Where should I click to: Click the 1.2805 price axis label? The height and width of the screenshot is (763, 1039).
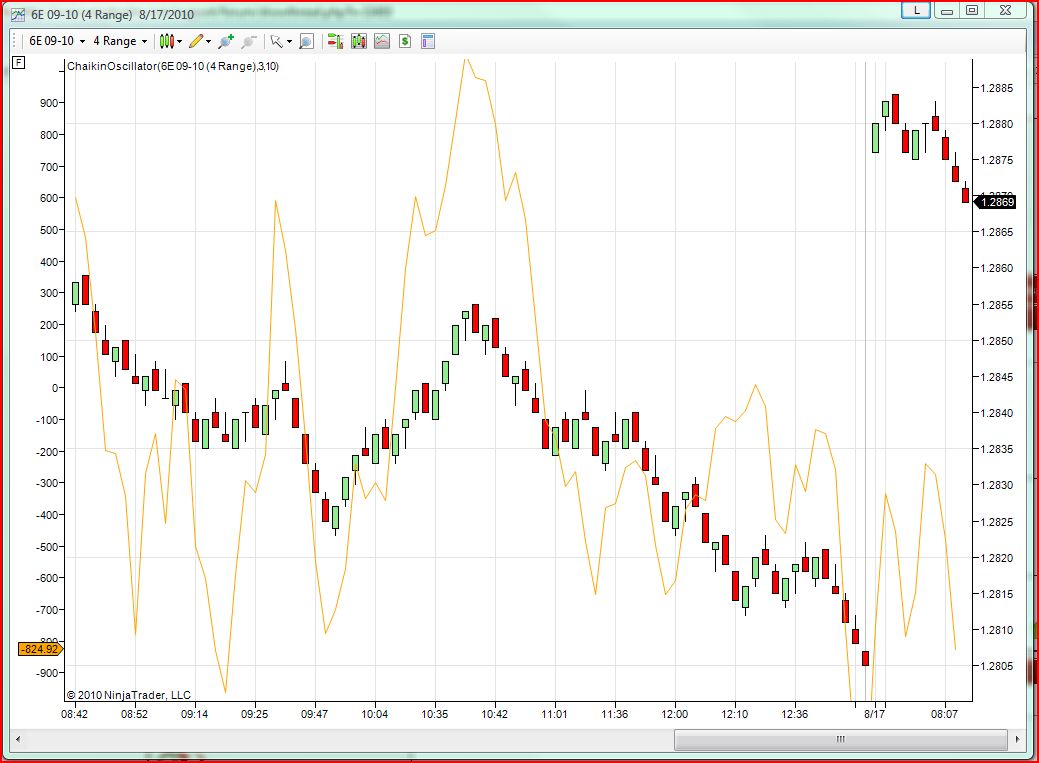point(997,666)
